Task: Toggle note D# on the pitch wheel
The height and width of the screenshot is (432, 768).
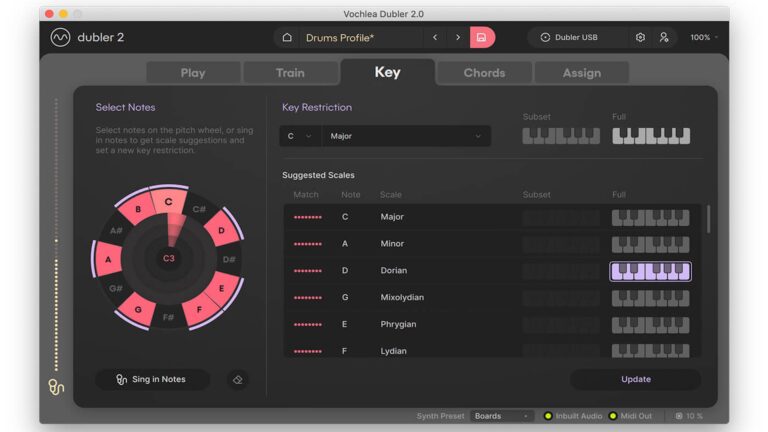Action: [229, 259]
